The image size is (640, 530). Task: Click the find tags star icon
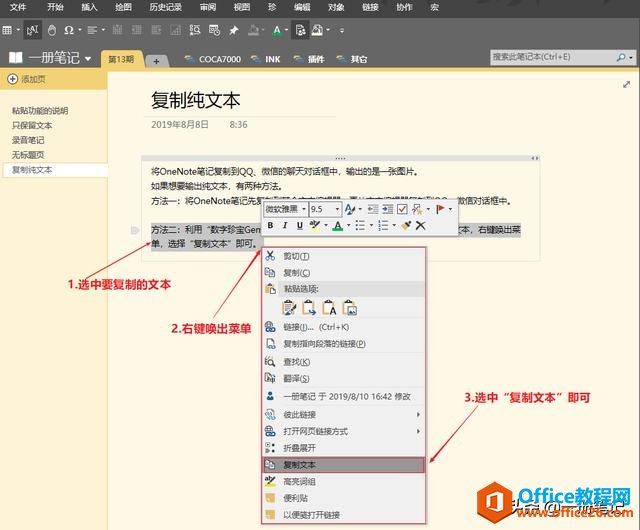(417, 209)
